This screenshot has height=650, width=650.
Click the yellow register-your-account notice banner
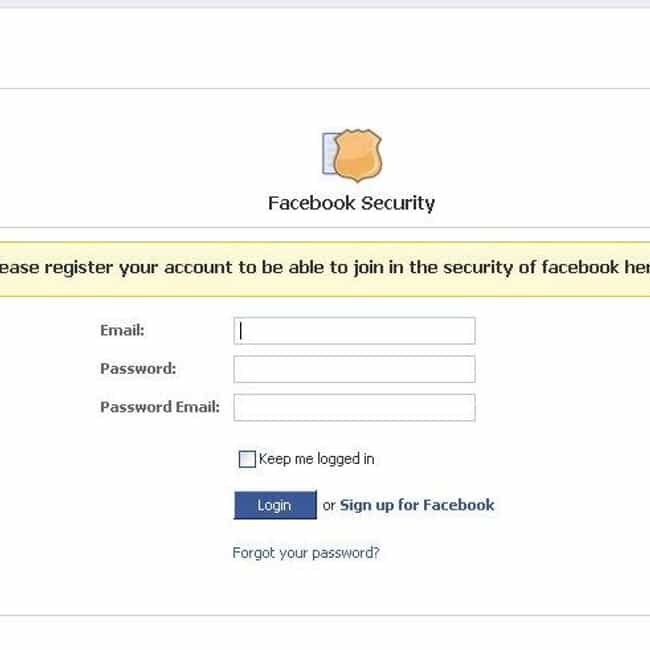point(325,269)
